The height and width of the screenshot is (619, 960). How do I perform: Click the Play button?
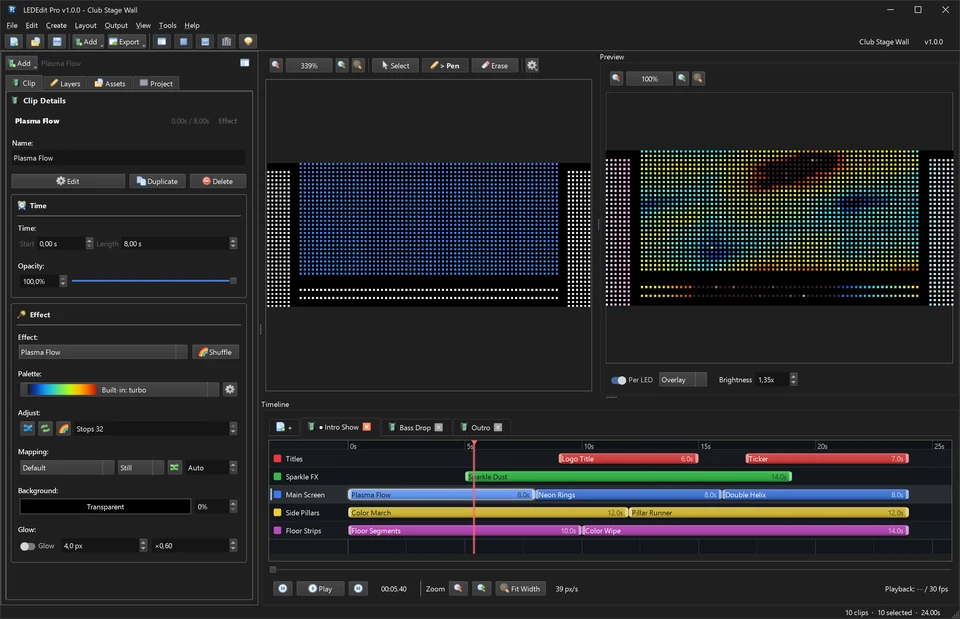pos(320,588)
